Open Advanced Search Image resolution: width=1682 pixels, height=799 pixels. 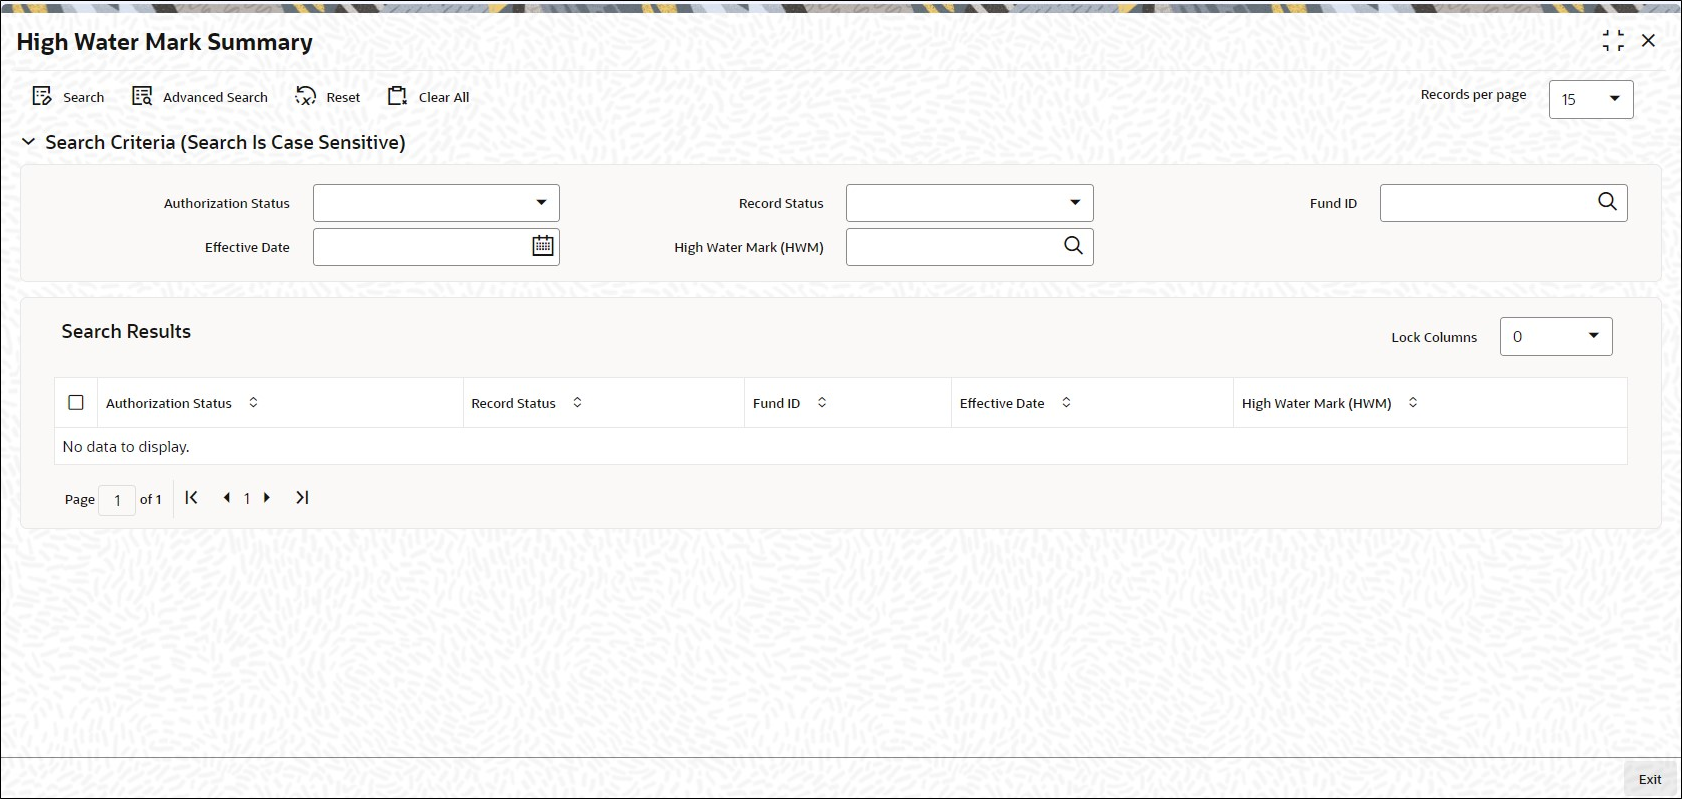pyautogui.click(x=200, y=97)
